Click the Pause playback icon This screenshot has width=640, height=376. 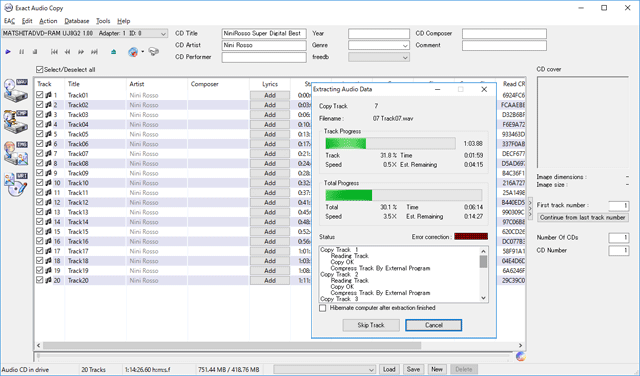pyautogui.click(x=22, y=52)
